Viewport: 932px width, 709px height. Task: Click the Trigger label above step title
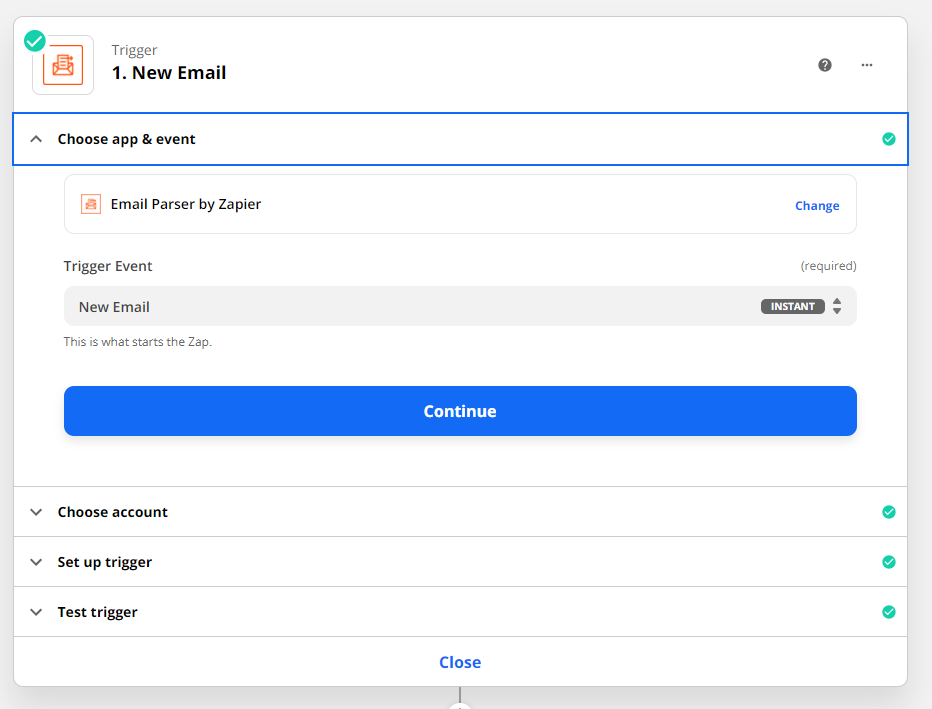click(x=134, y=50)
